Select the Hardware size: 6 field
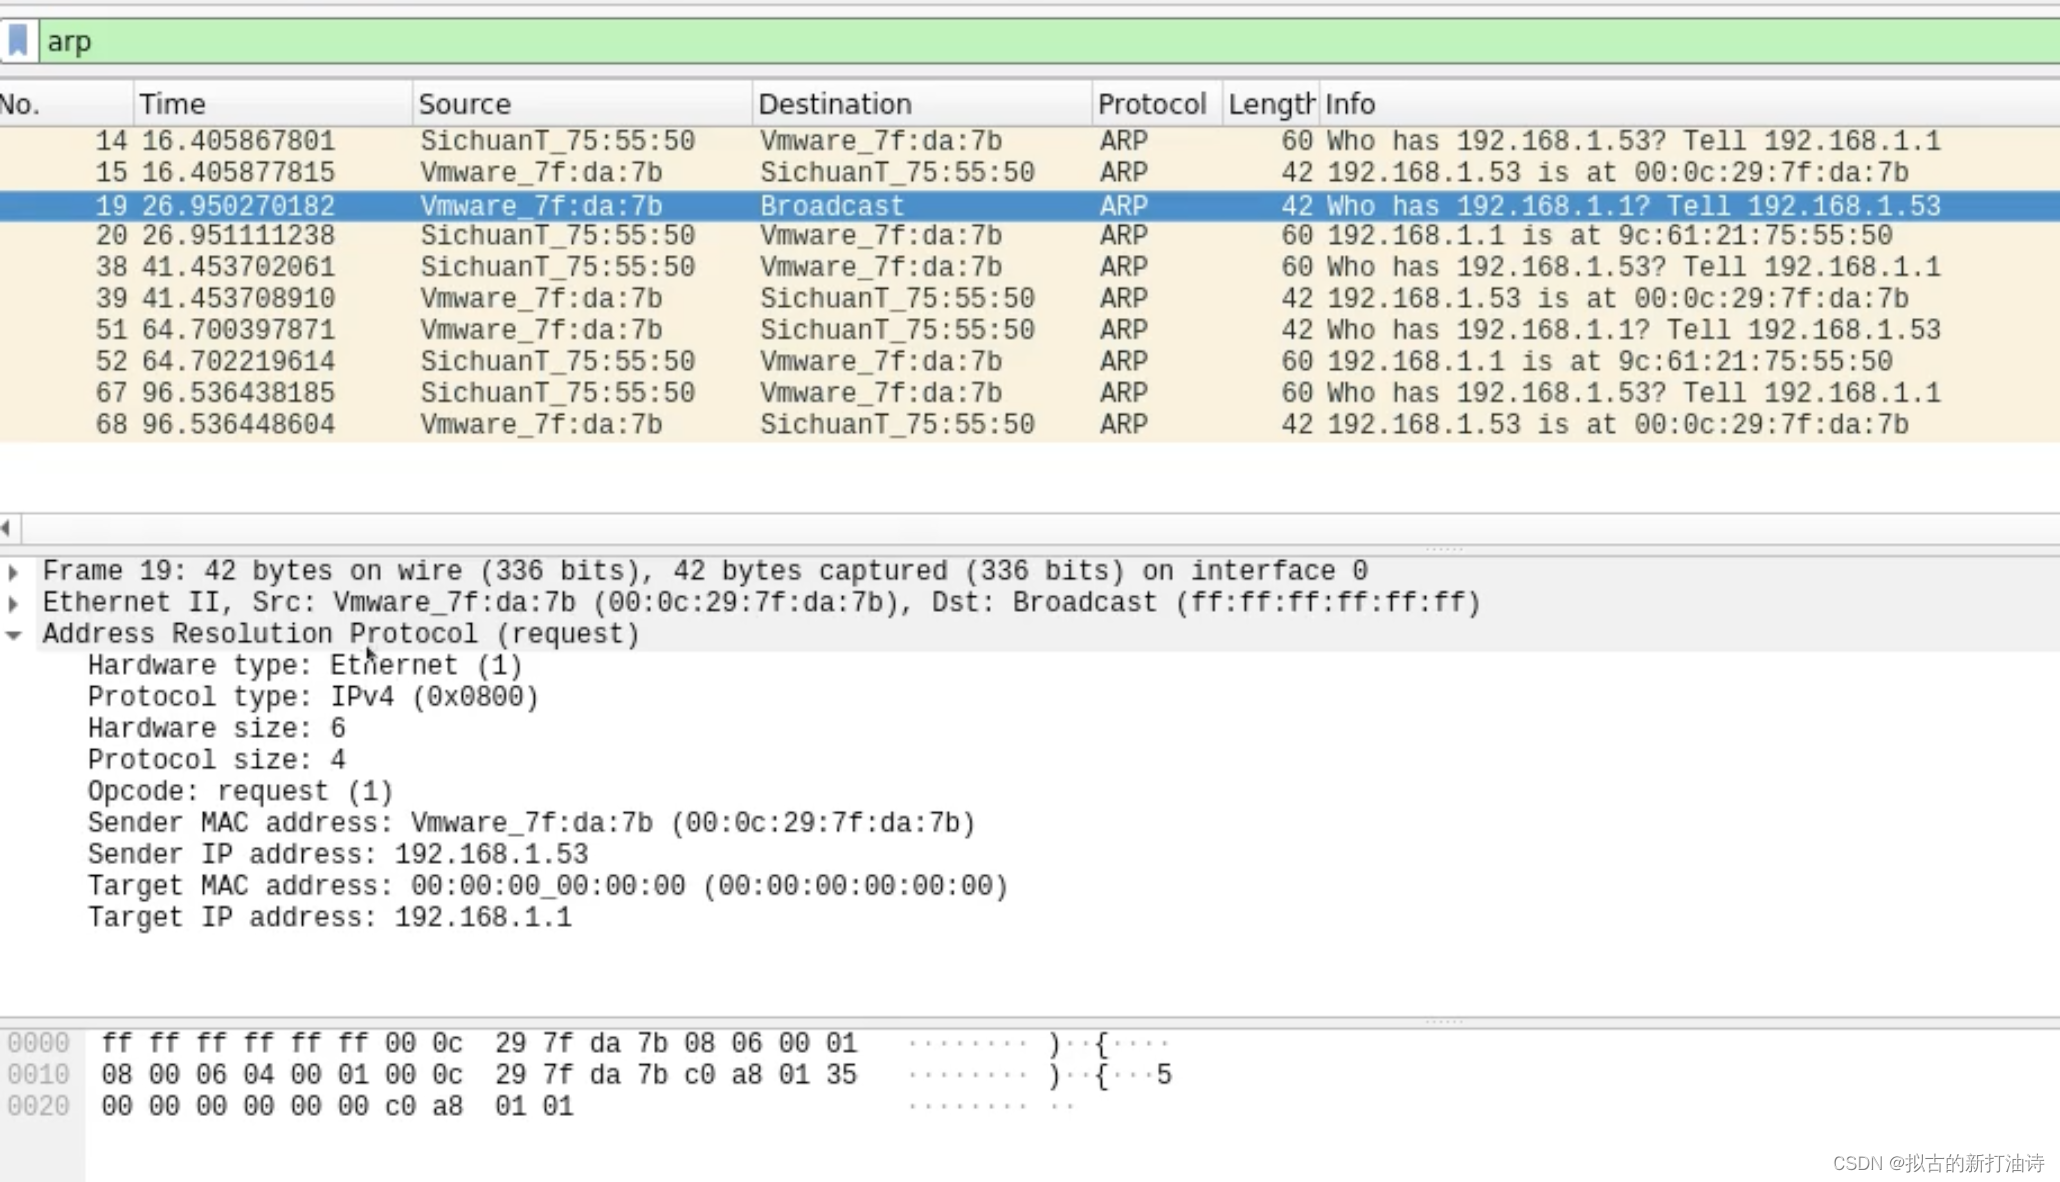Viewport: 2060px width, 1182px height. click(x=216, y=729)
